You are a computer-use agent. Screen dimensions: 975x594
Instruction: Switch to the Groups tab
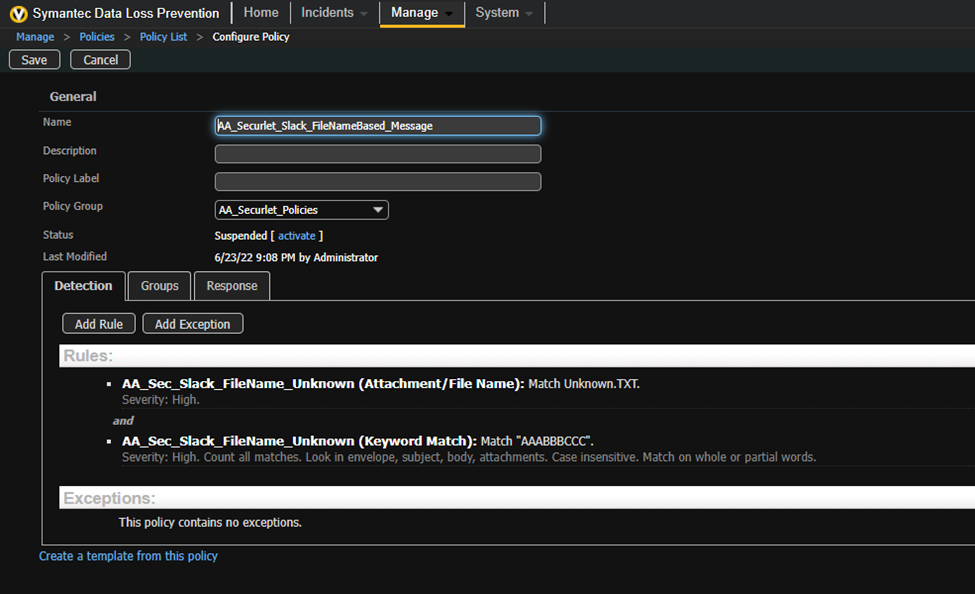click(x=159, y=286)
